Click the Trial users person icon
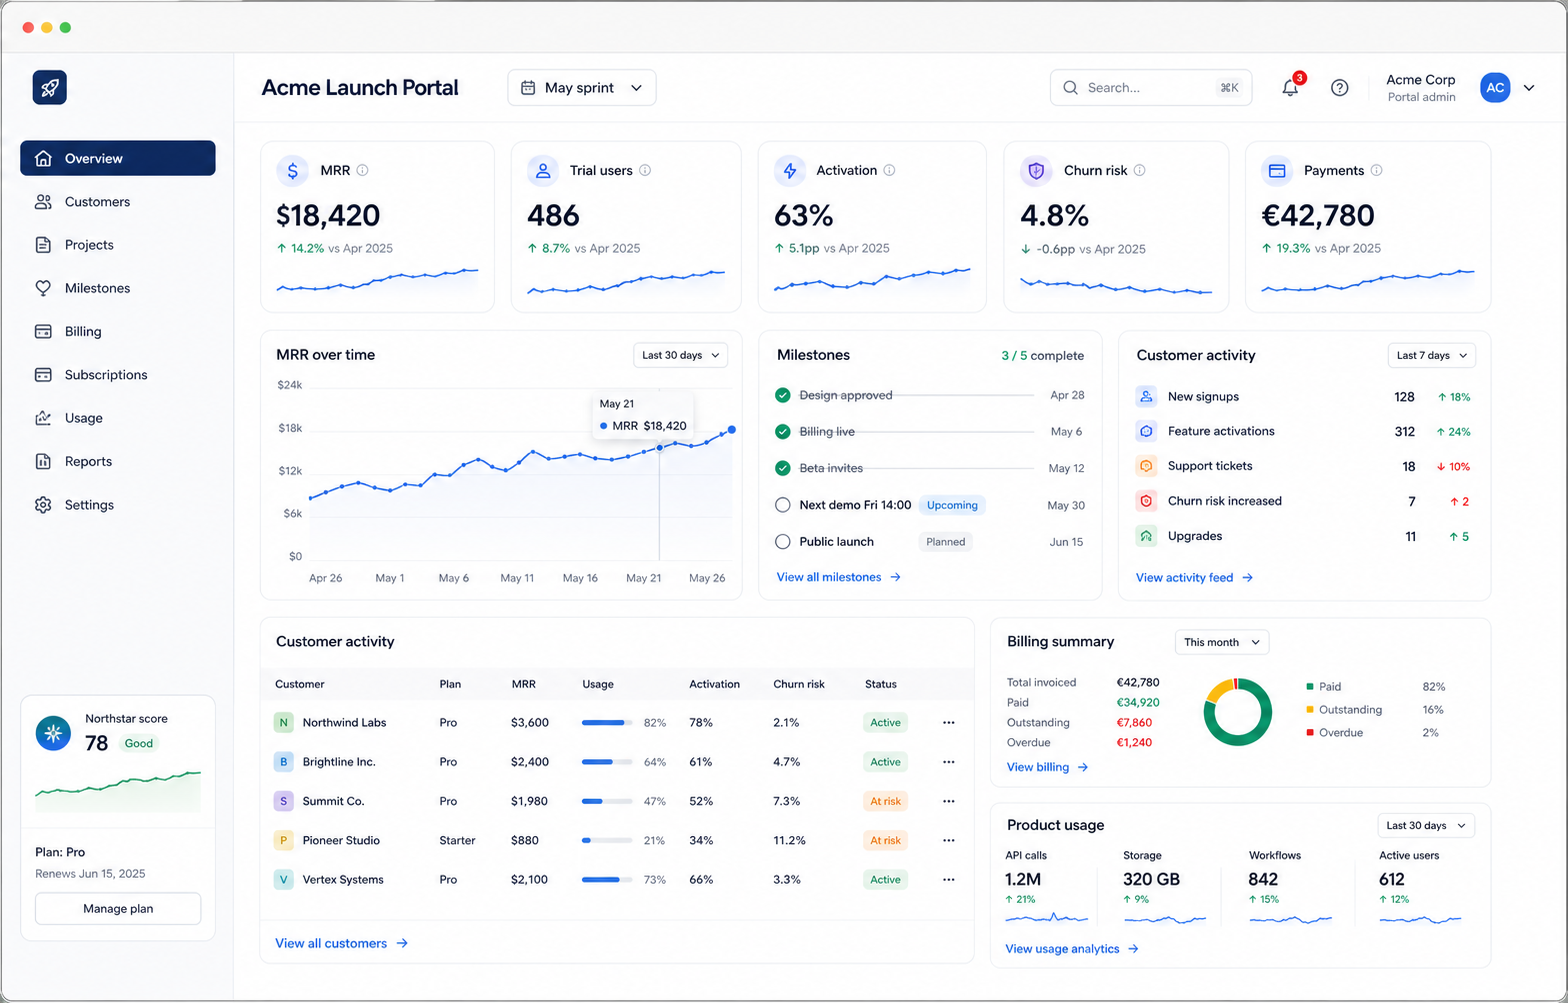Viewport: 1568px width, 1003px height. click(543, 171)
